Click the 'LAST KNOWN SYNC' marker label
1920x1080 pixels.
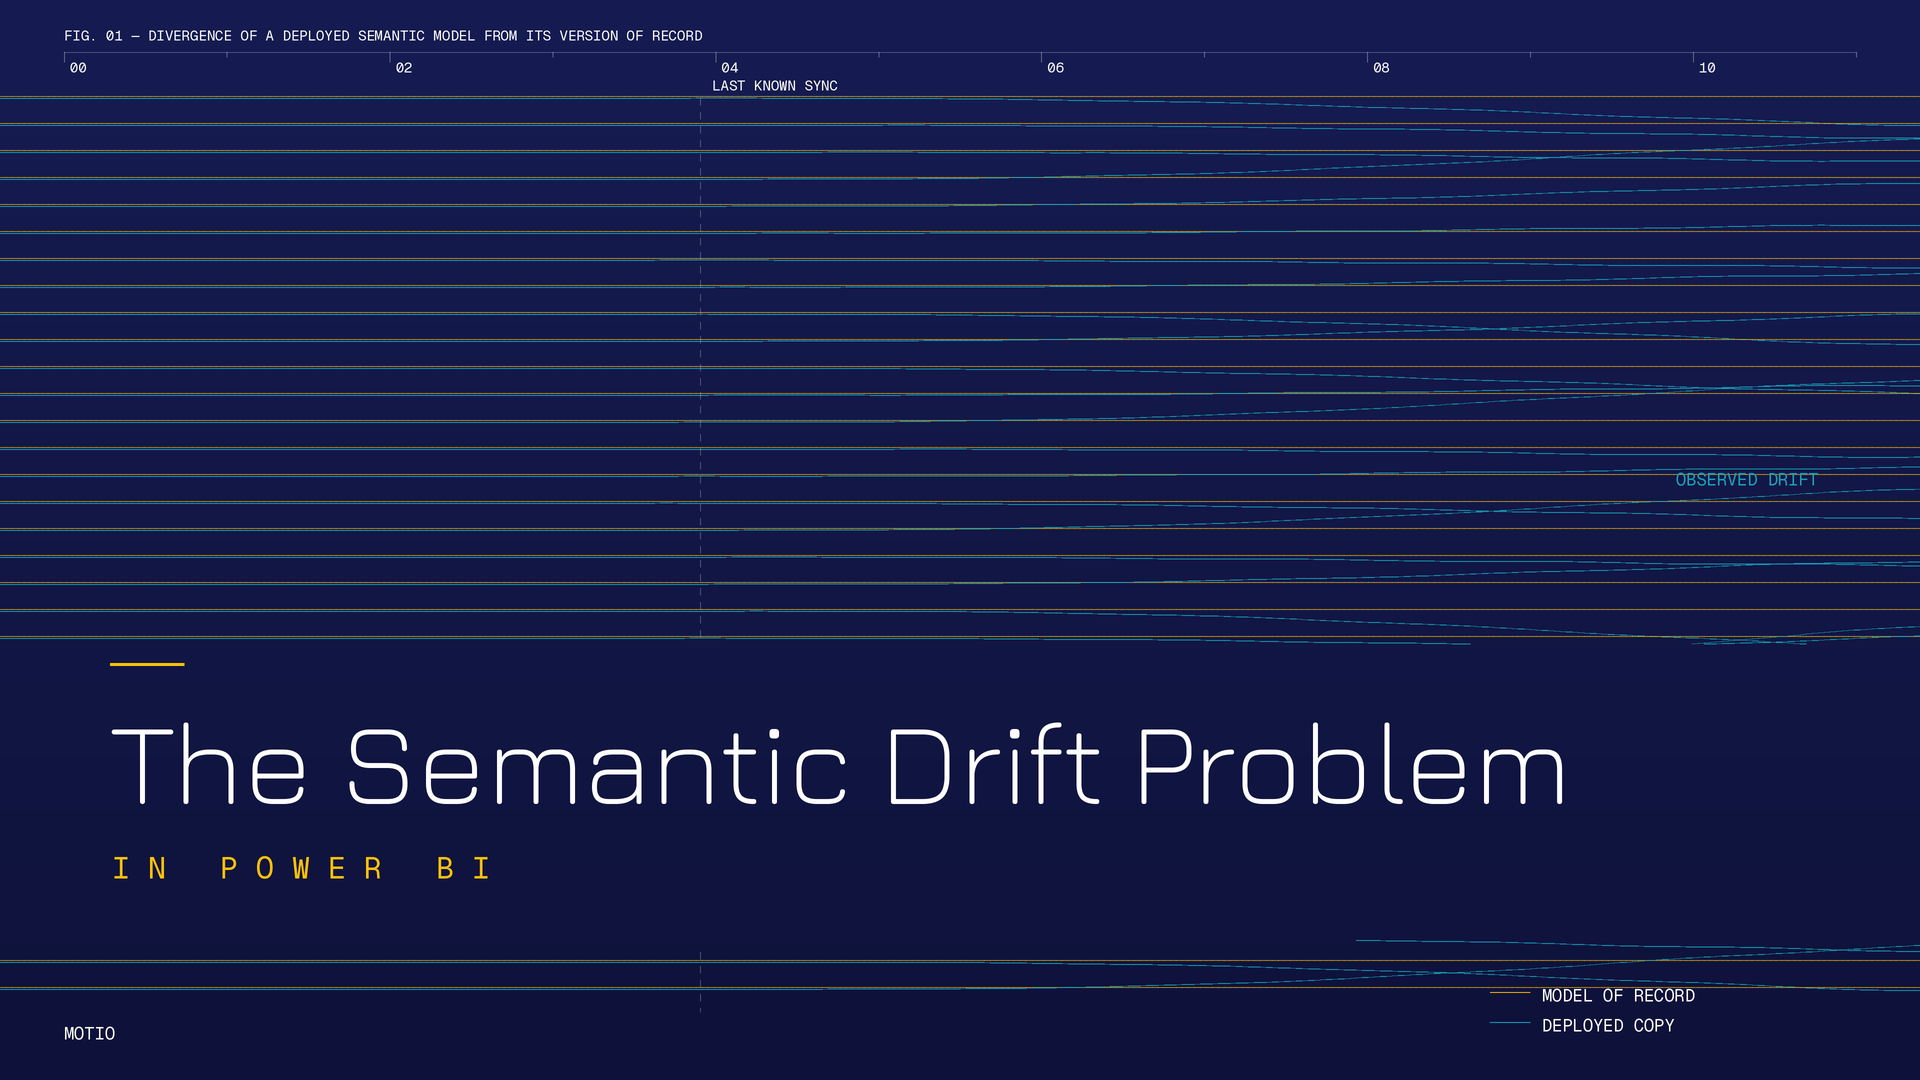(775, 86)
